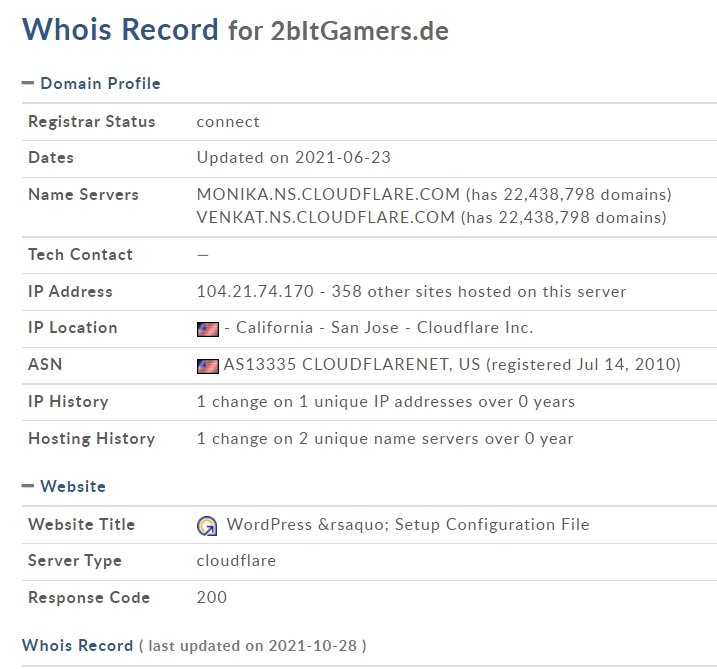The image size is (717, 669).
Task: Open MONIKA.NS.CLOUDFLARE.COM name server entry
Action: coord(328,194)
